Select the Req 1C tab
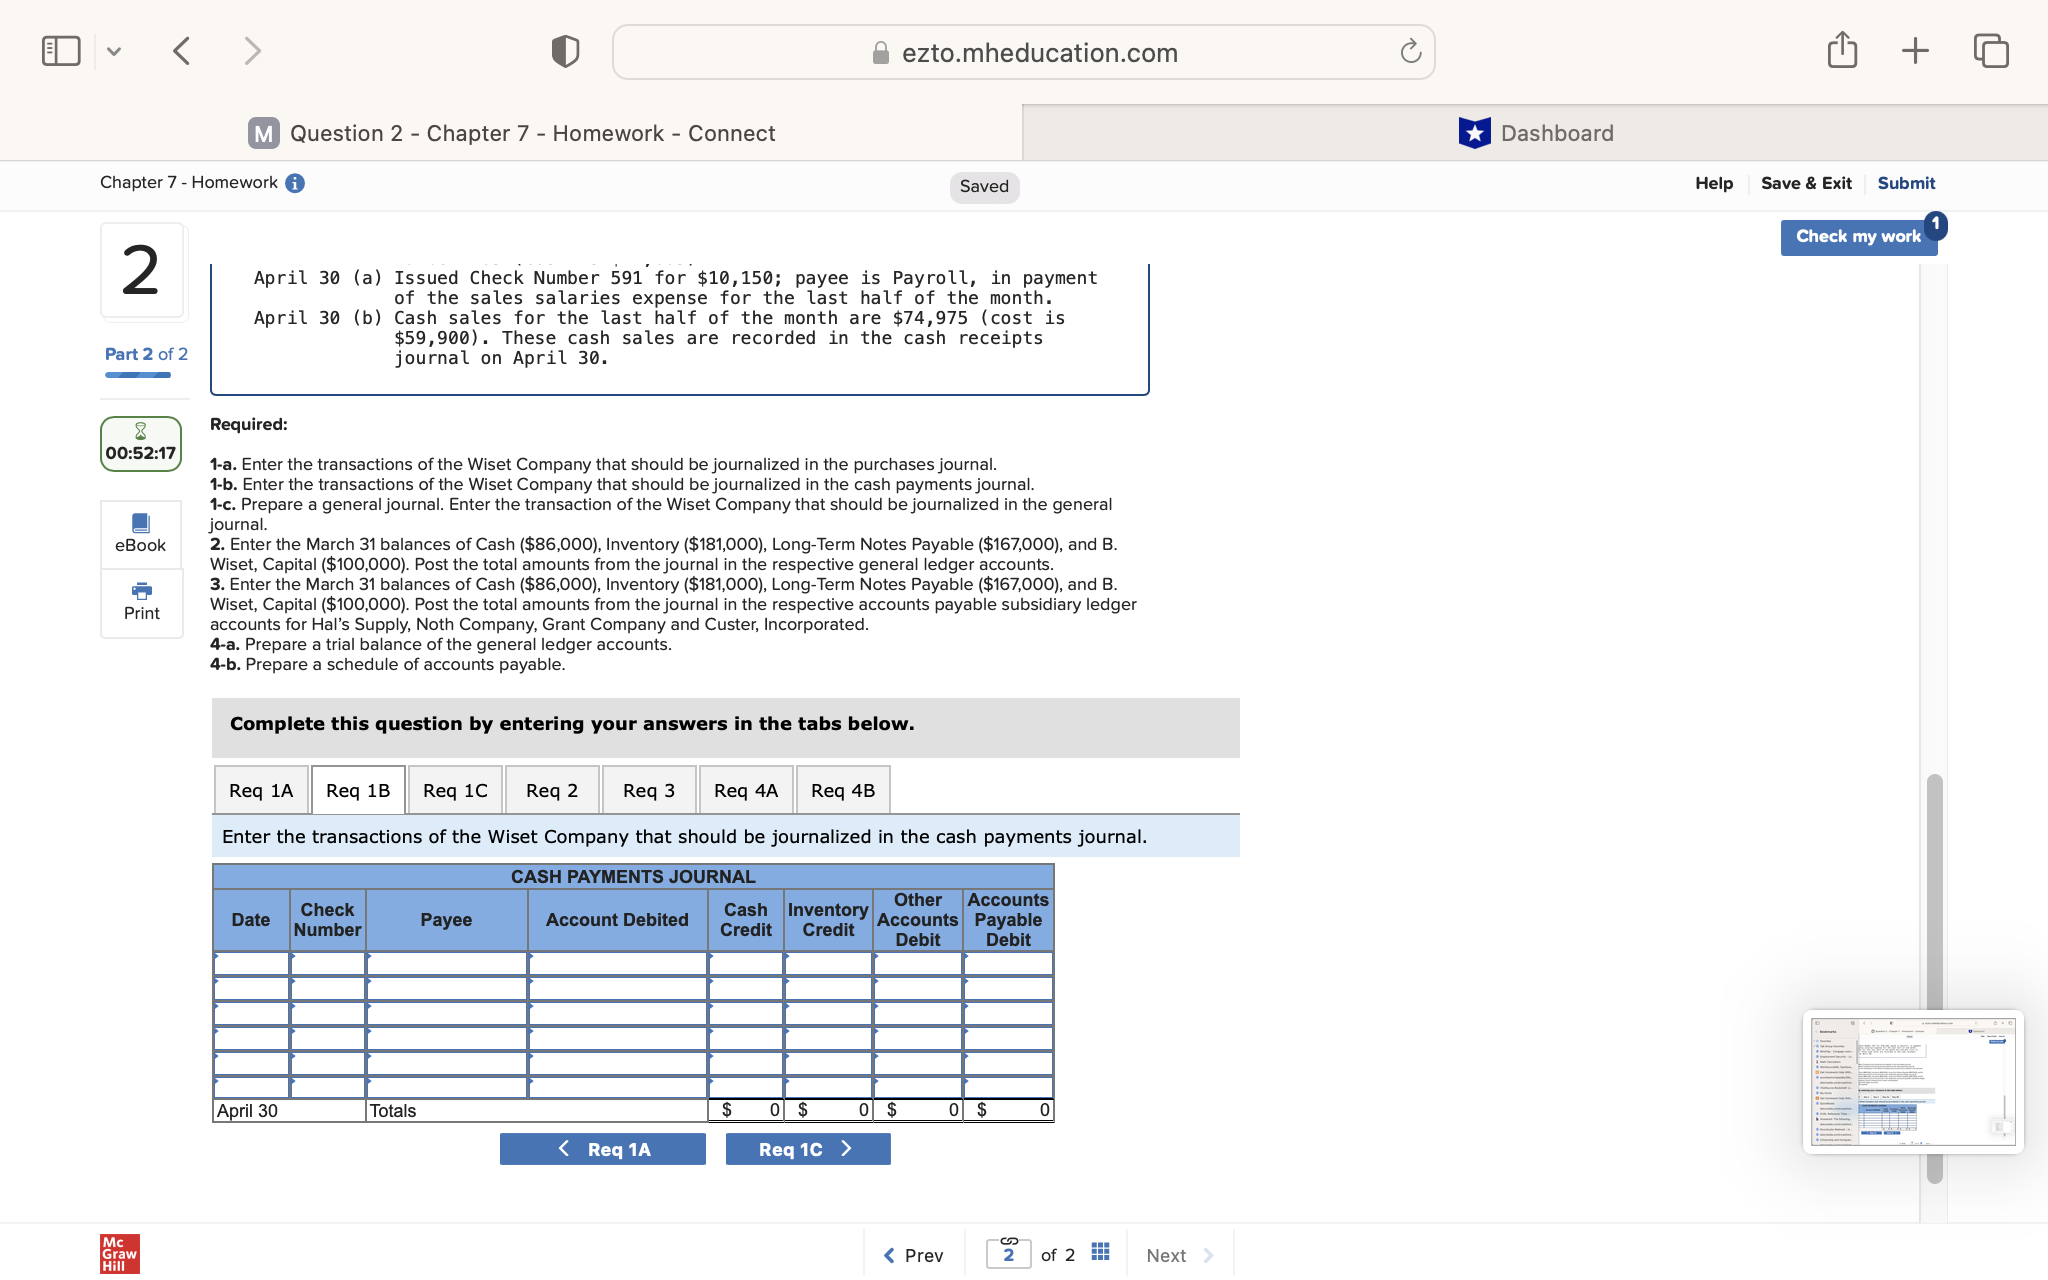The image size is (2048, 1280). 455,789
